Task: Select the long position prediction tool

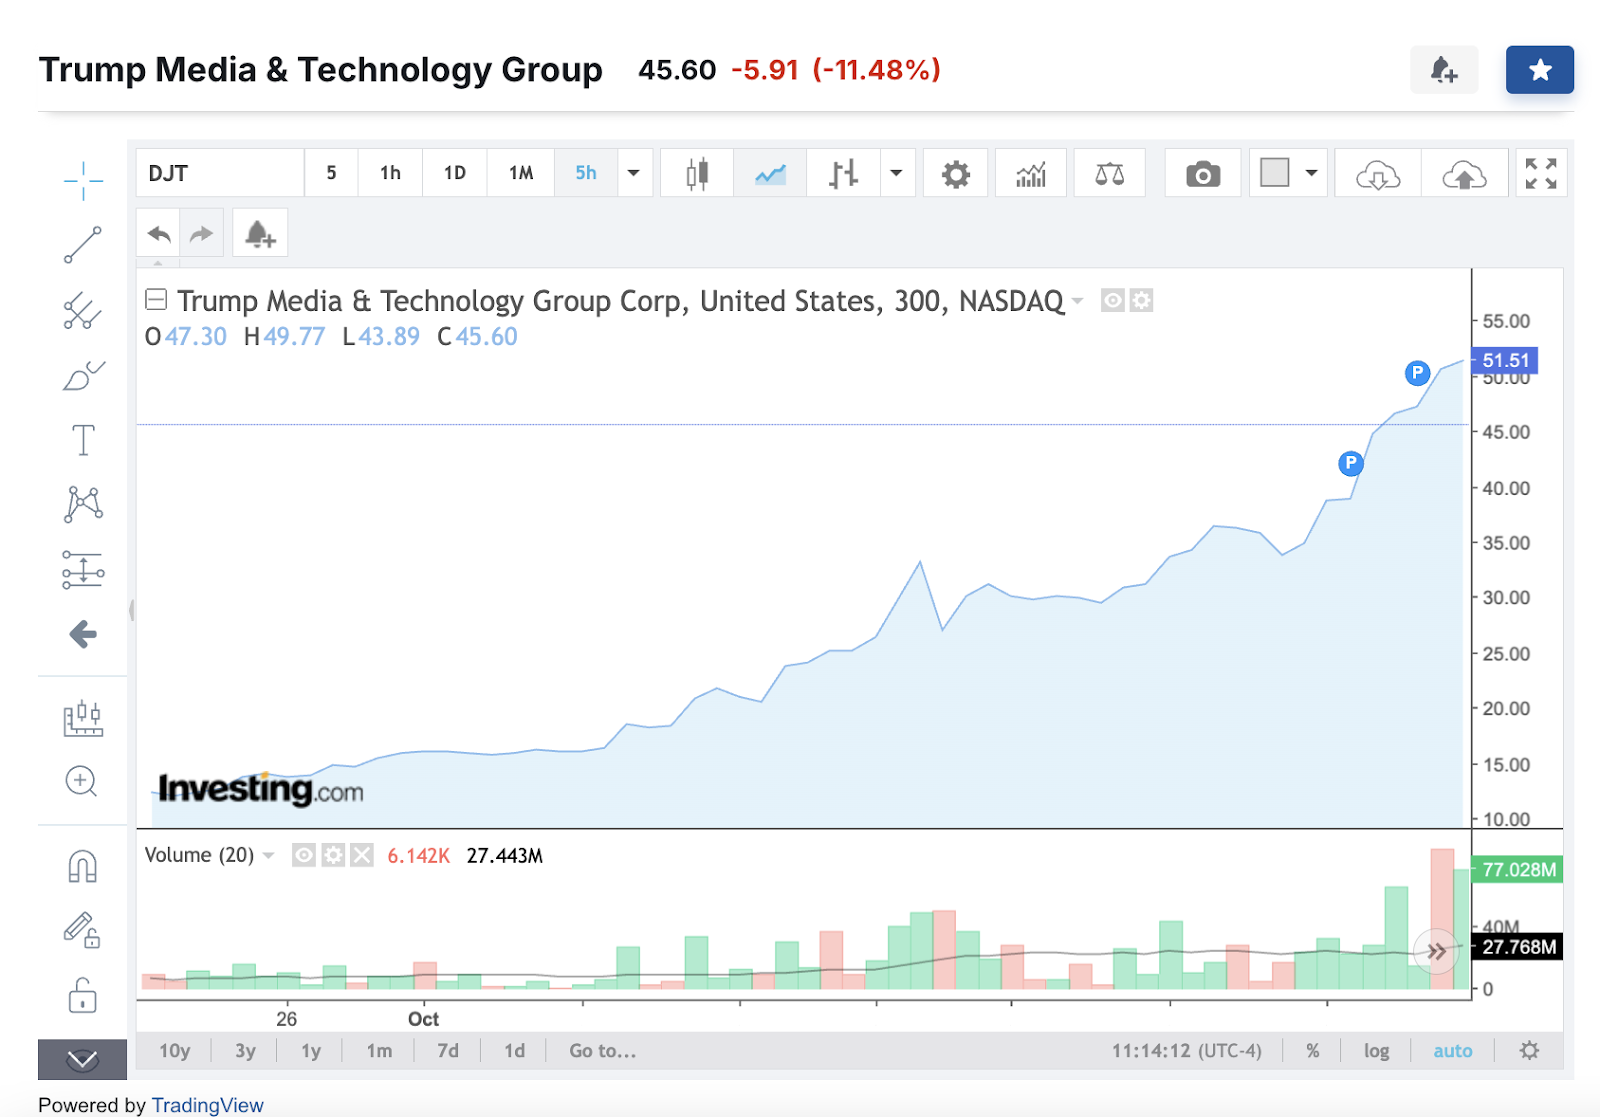Action: pos(83,570)
